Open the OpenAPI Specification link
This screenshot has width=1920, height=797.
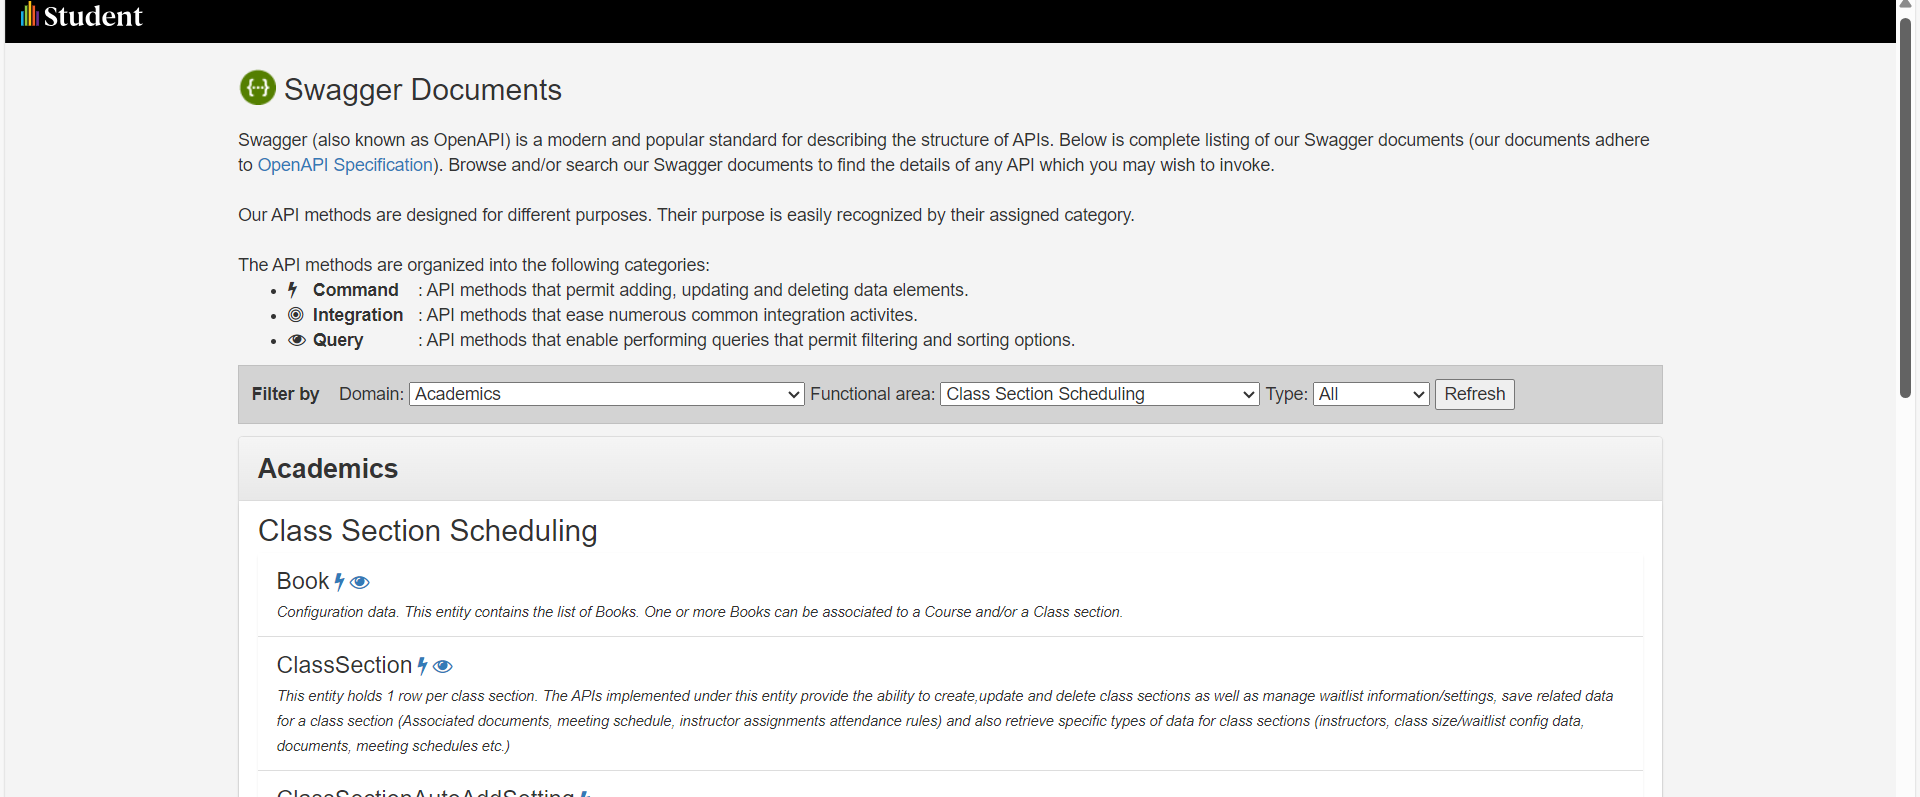(345, 165)
